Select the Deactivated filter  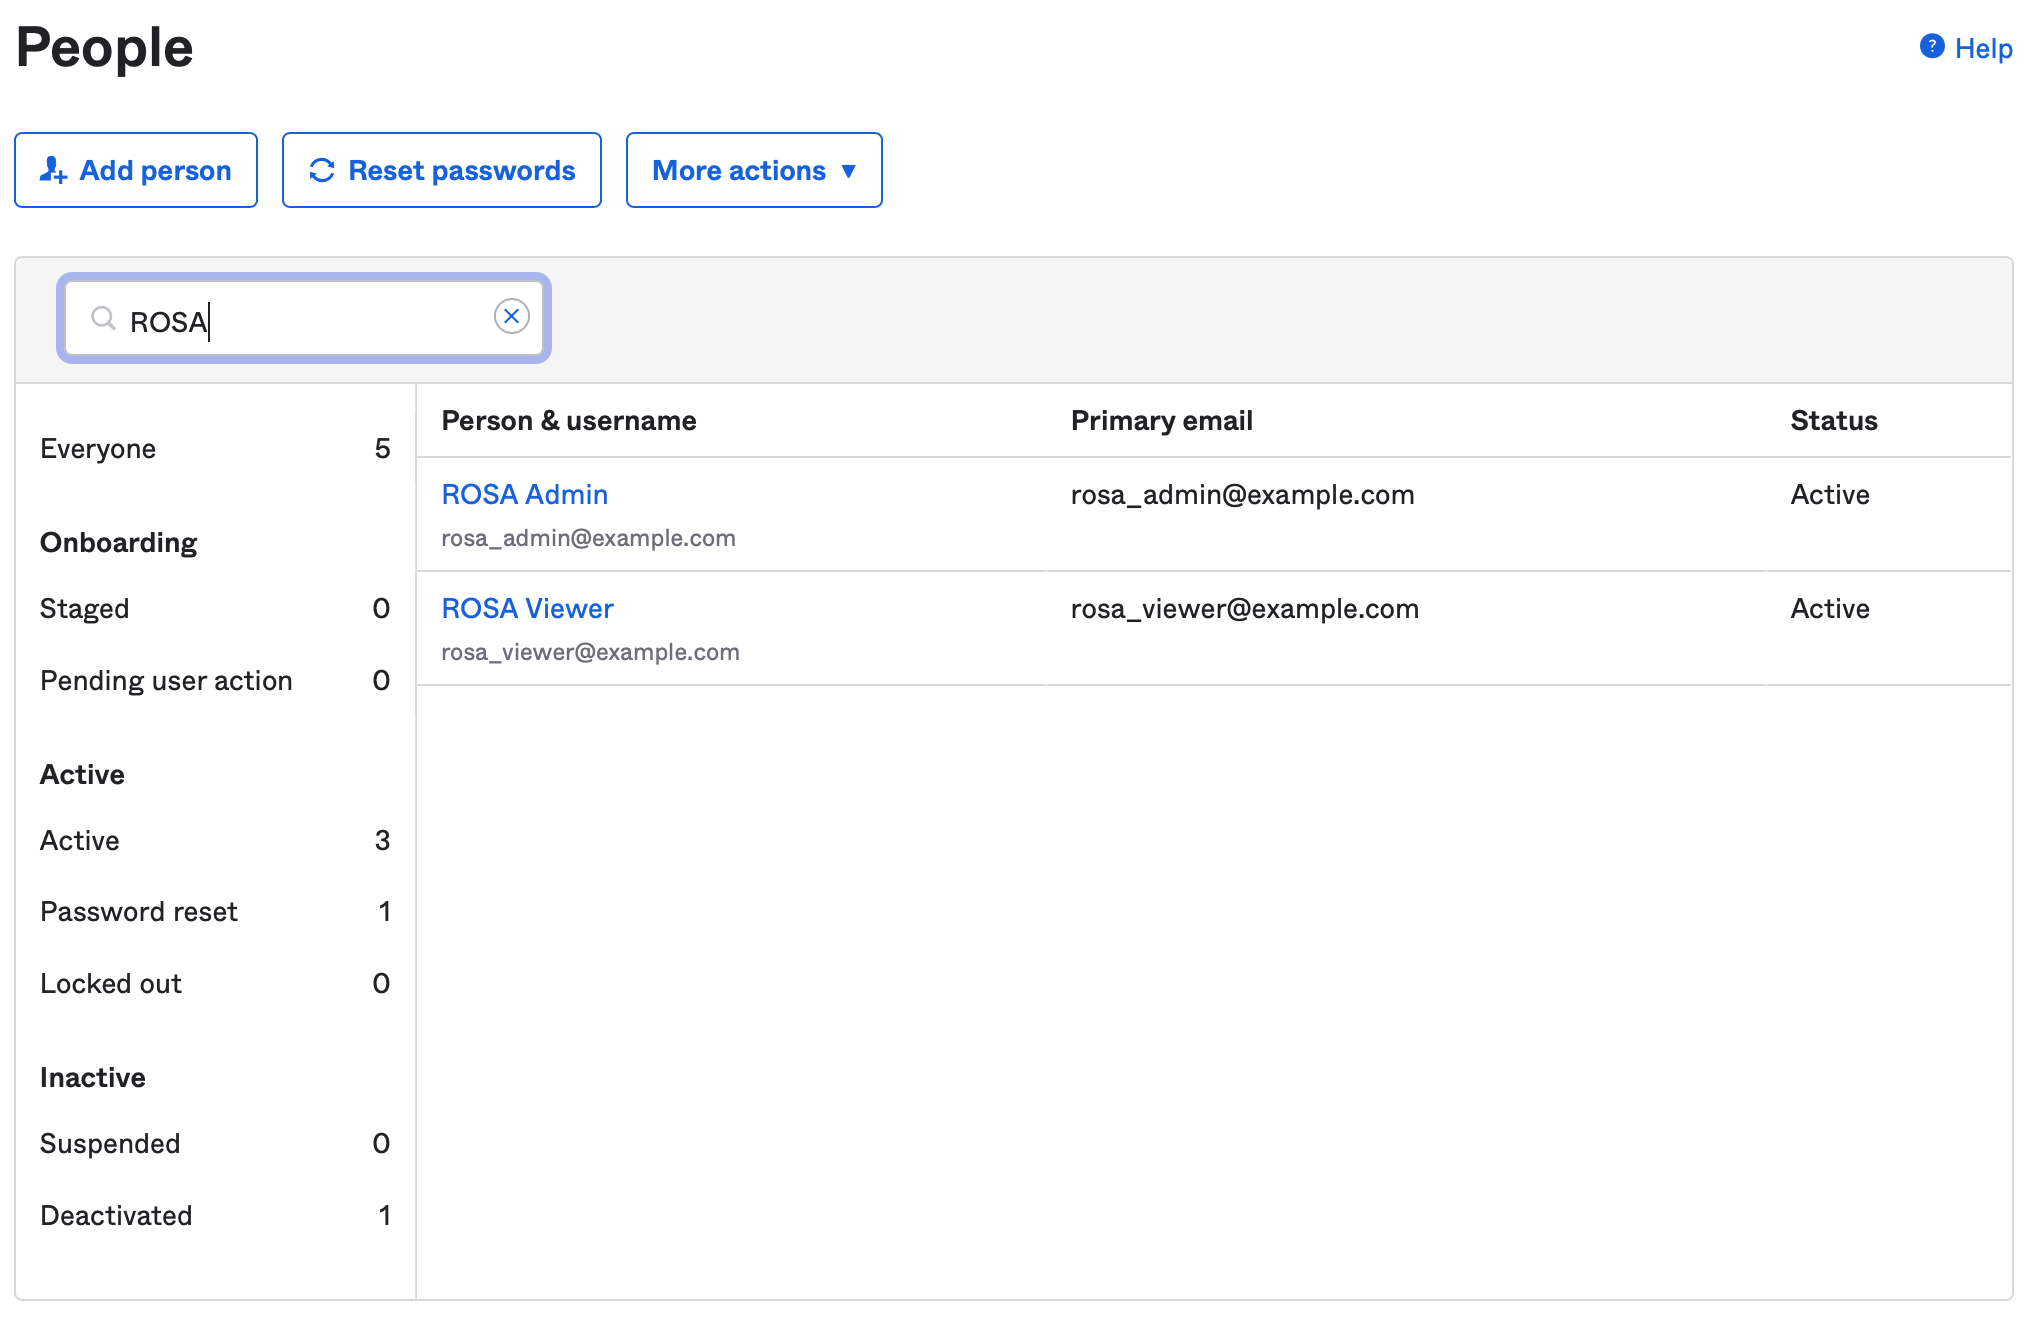coord(116,1215)
